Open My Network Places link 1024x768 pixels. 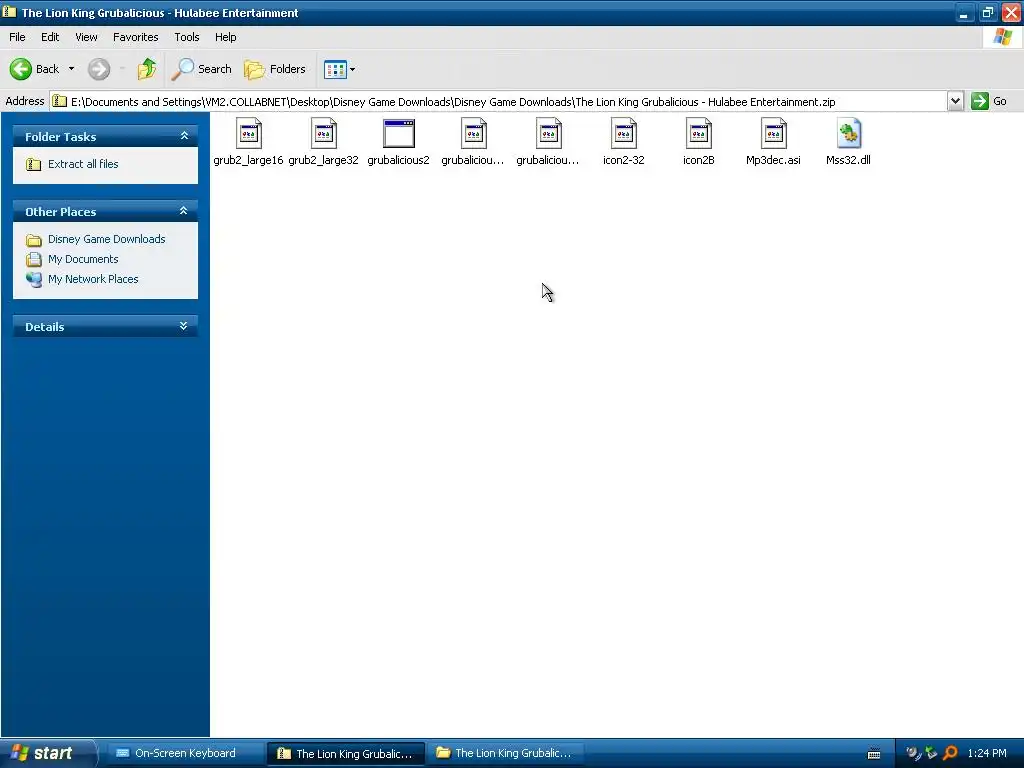pos(93,279)
